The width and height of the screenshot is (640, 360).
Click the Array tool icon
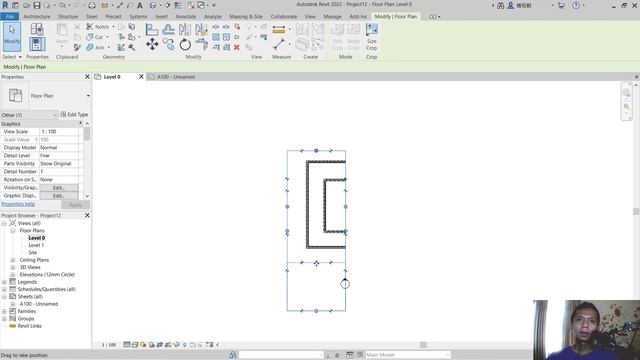(216, 37)
